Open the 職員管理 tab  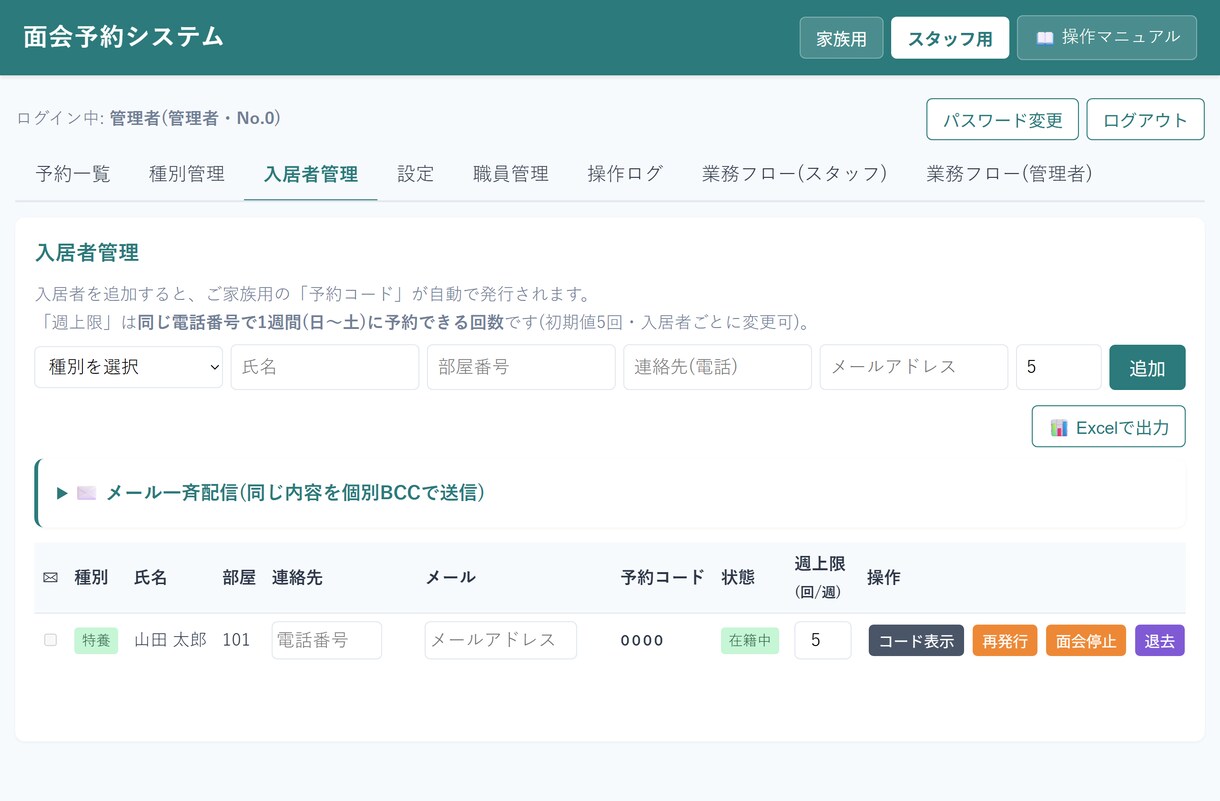point(511,174)
